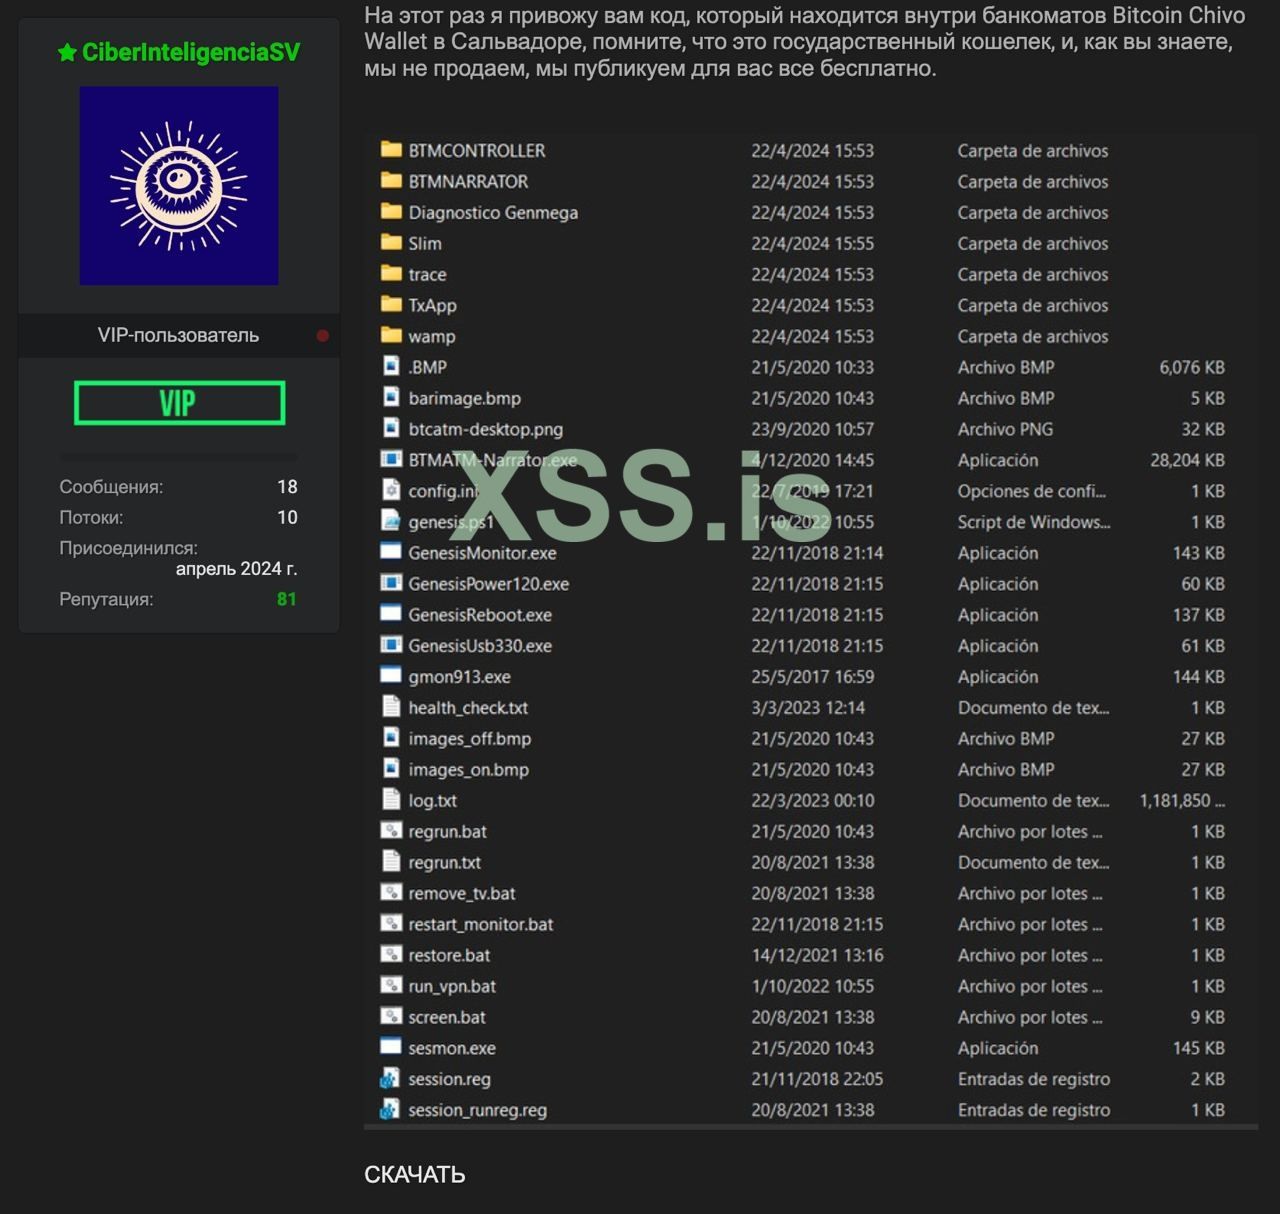Click the Opciones de confi... type label

[1032, 491]
